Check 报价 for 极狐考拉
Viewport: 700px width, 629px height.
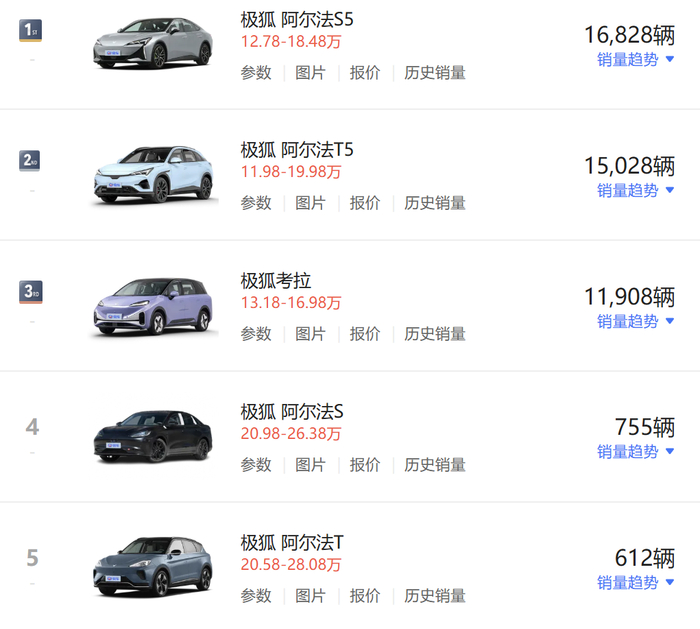pyautogui.click(x=365, y=334)
